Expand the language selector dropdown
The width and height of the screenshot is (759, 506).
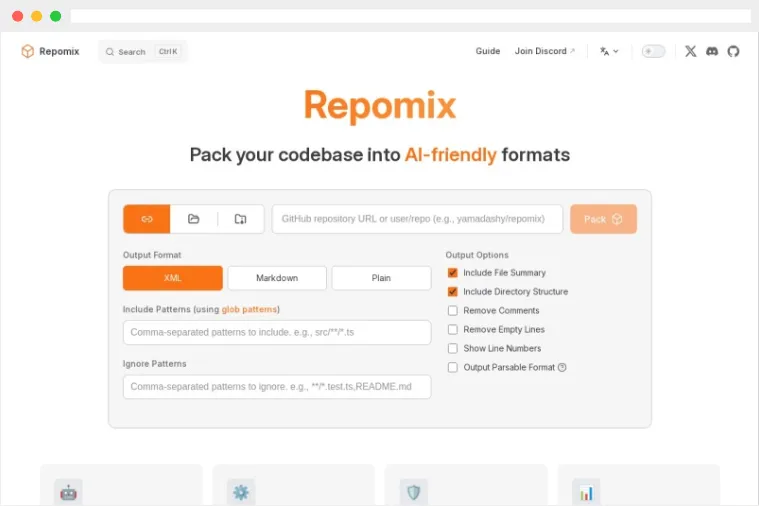pyautogui.click(x=609, y=51)
